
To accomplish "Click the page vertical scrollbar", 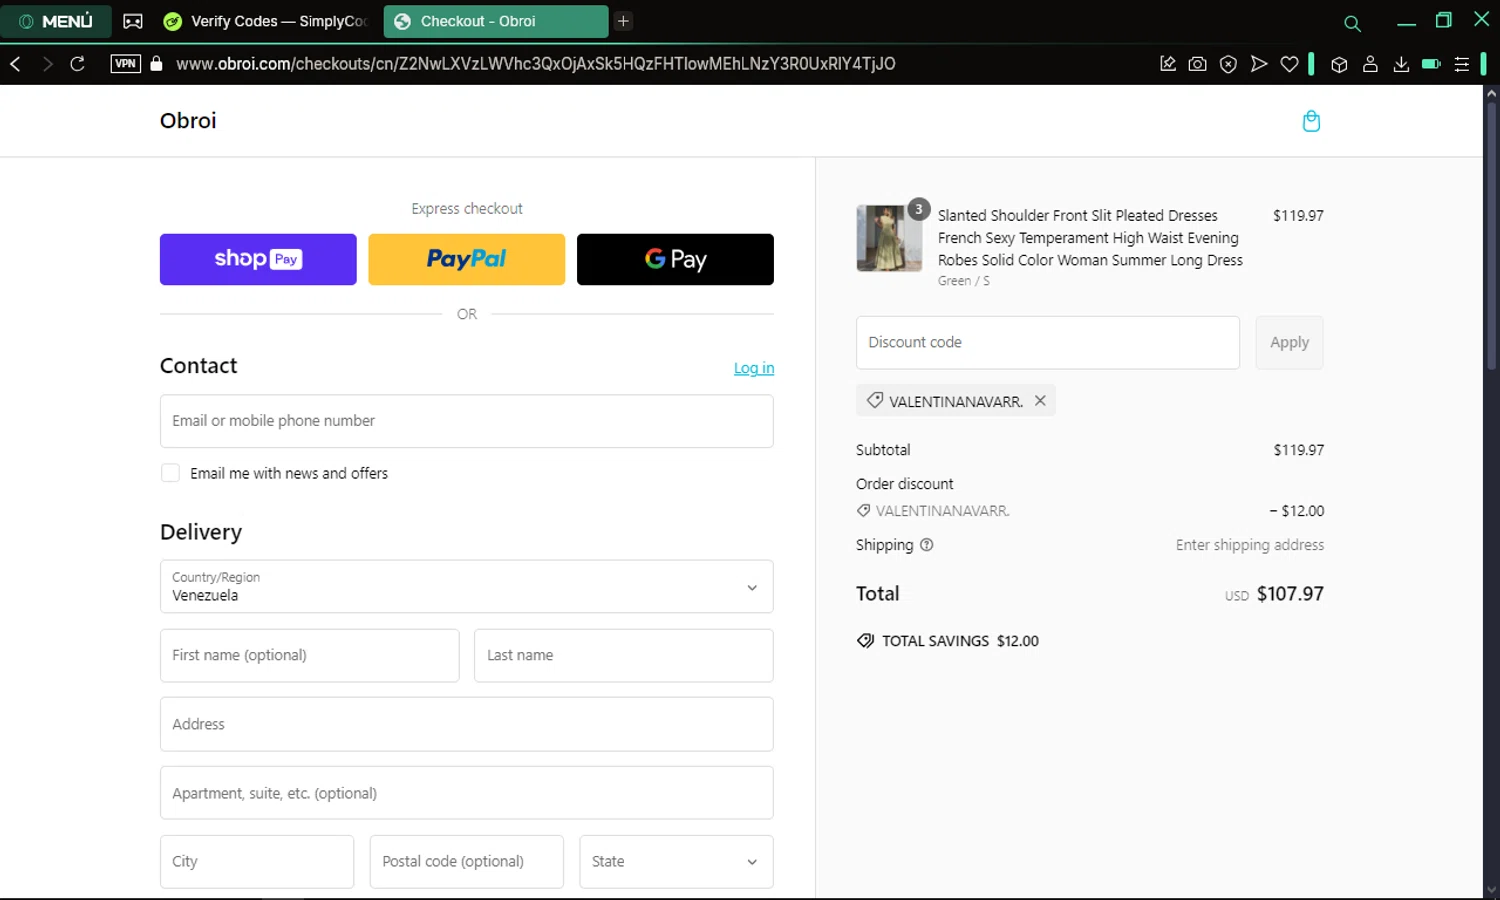I will click(1491, 235).
